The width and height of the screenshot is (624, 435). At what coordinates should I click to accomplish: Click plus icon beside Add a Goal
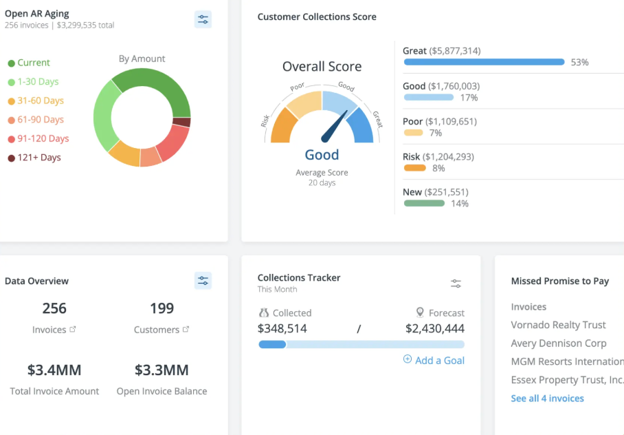point(407,360)
